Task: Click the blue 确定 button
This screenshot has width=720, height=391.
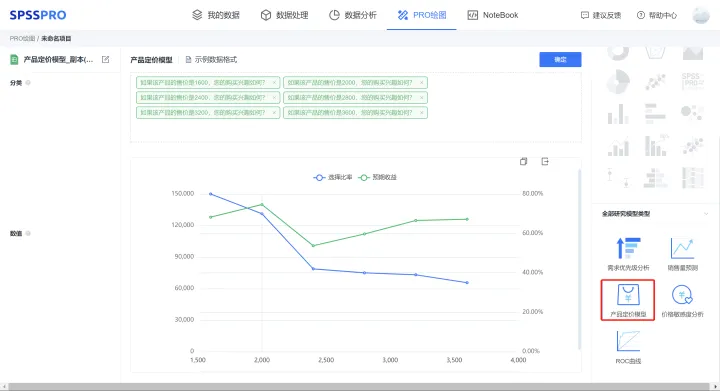Action: pyautogui.click(x=560, y=60)
